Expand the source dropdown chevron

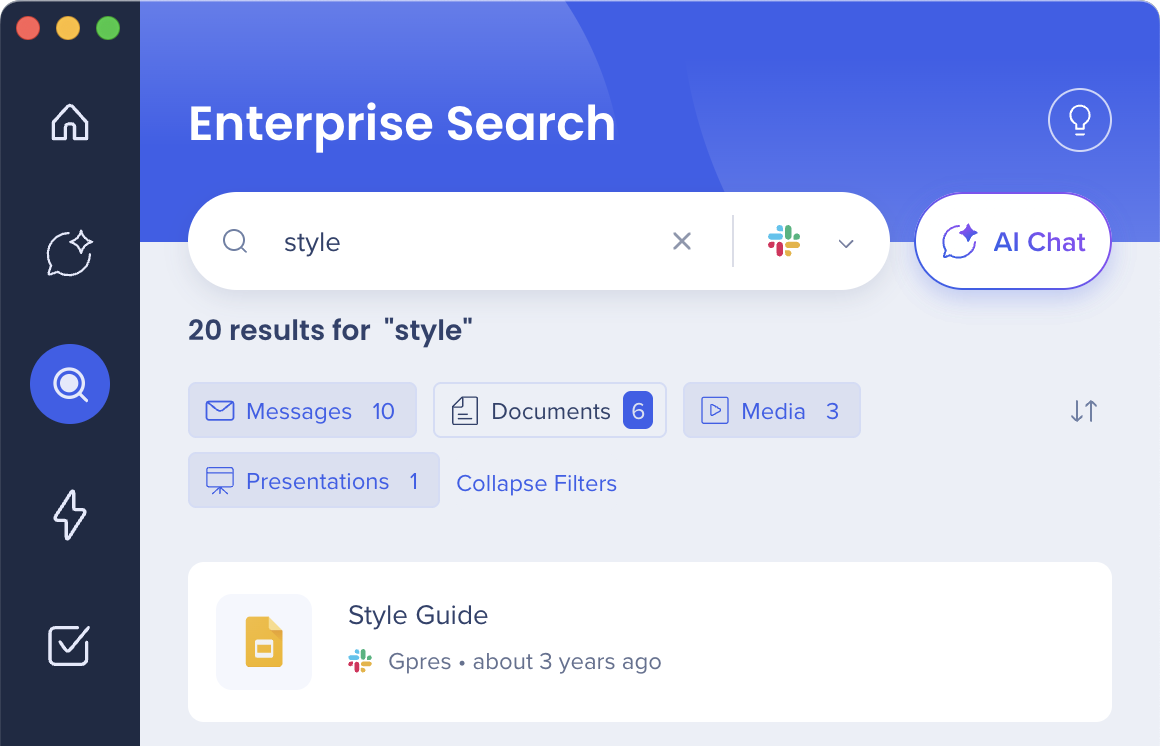pos(846,243)
